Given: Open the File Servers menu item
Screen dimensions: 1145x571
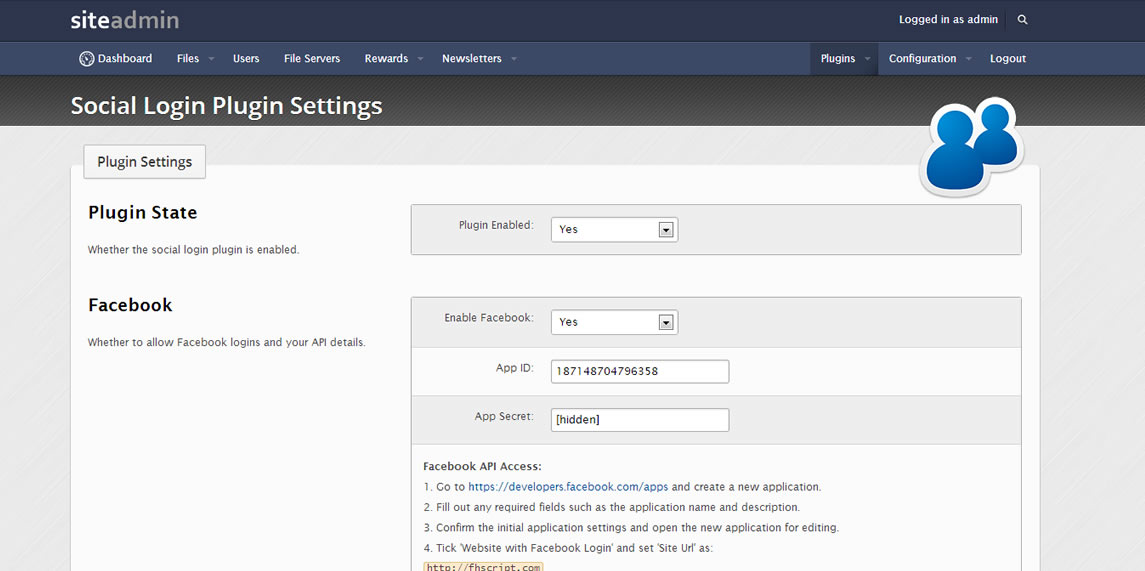Looking at the screenshot, I should [312, 58].
